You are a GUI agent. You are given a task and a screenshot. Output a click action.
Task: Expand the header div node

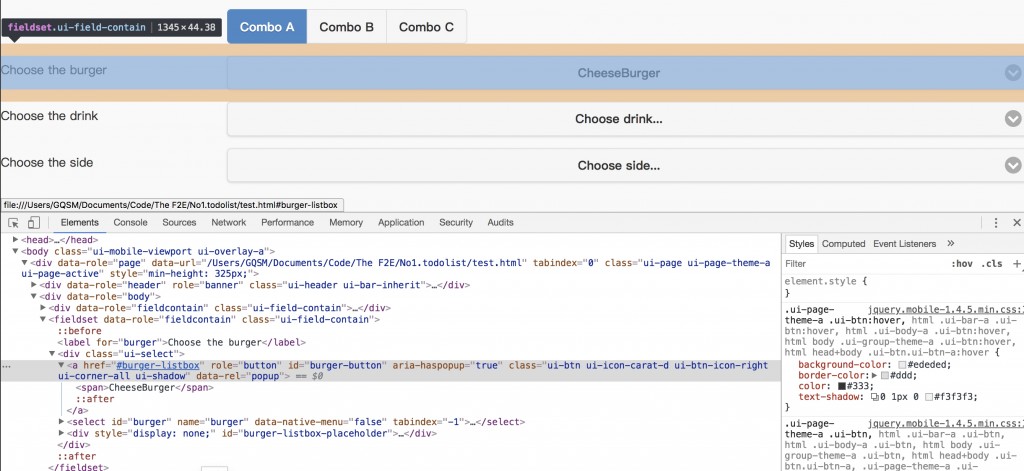pos(34,285)
